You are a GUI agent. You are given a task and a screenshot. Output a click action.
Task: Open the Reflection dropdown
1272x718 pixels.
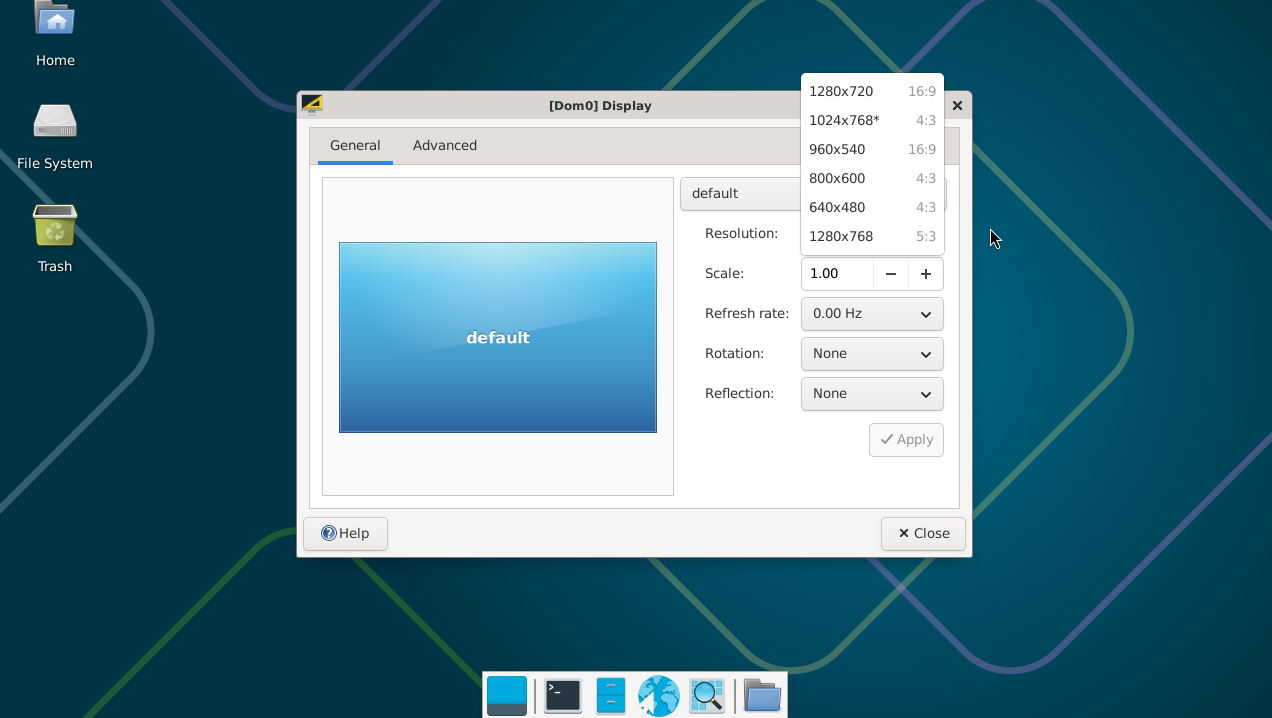click(871, 394)
